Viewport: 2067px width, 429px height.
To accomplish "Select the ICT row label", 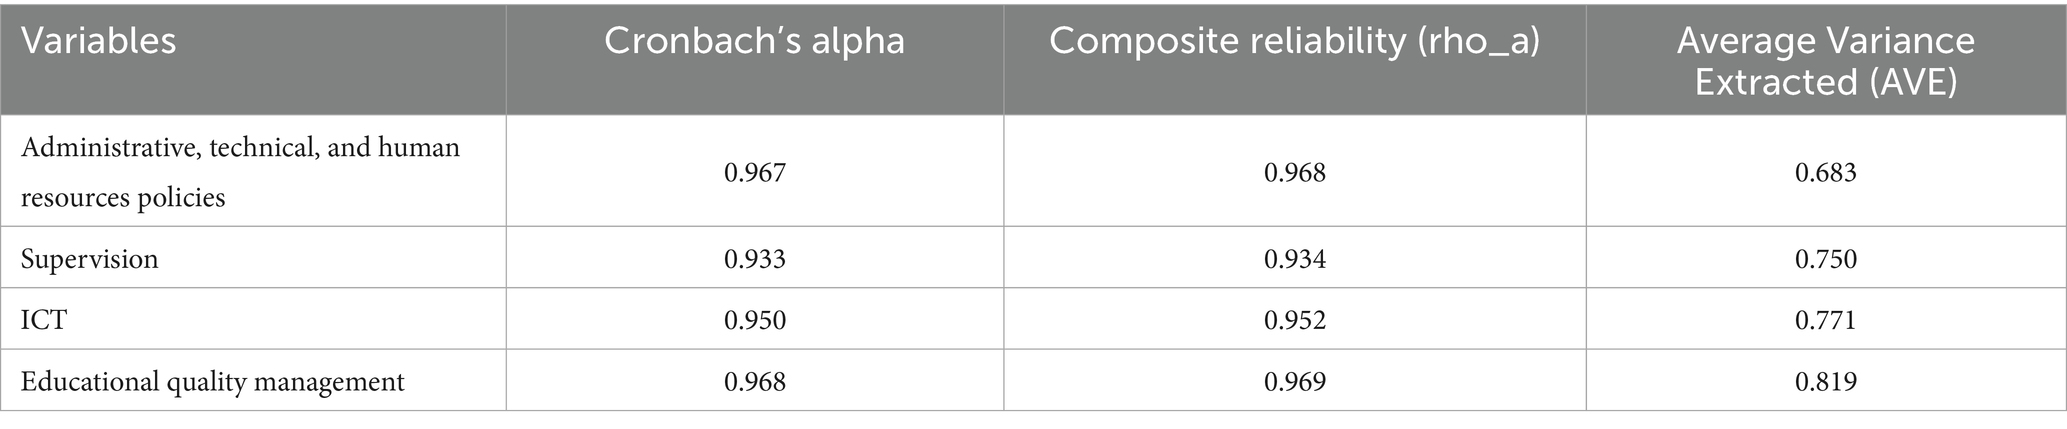I will pos(43,320).
